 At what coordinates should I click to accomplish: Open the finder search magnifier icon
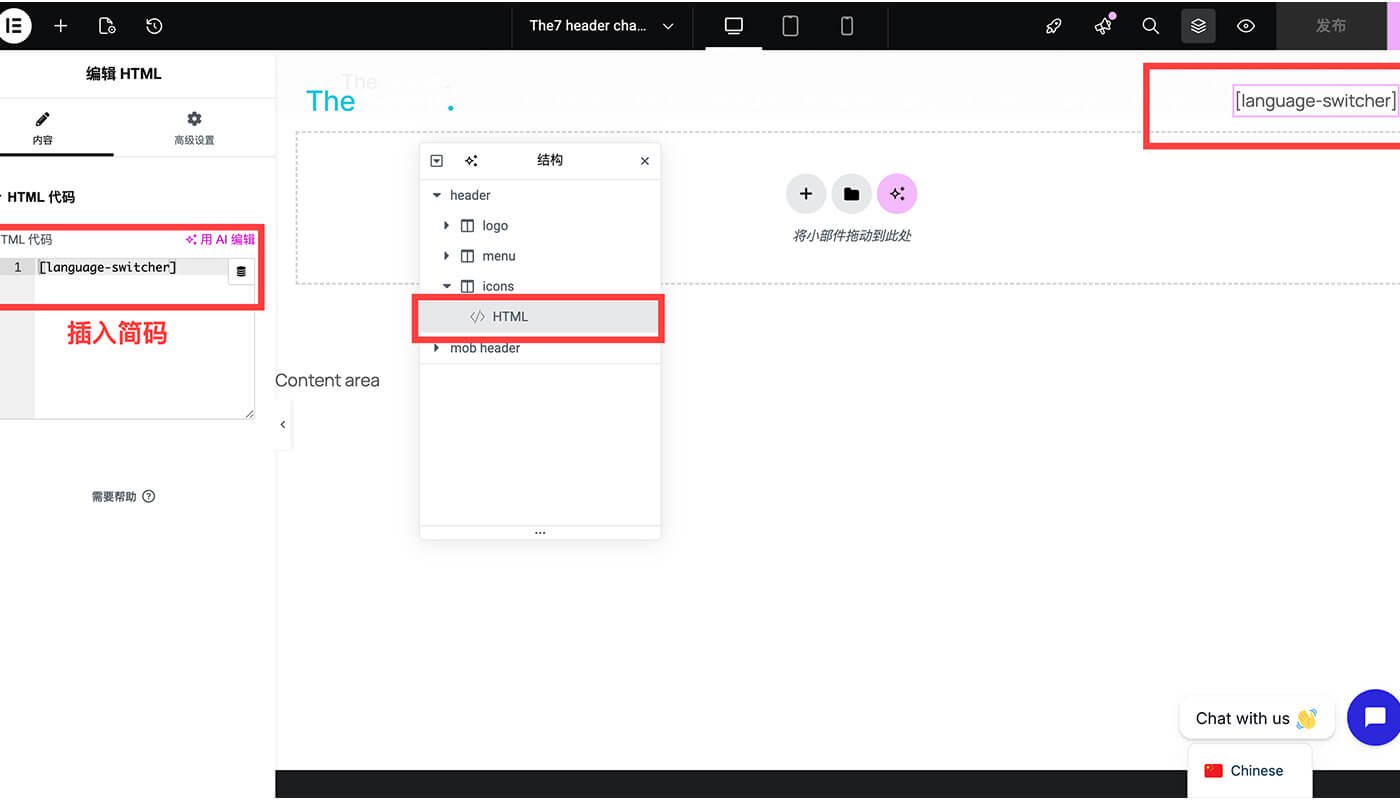point(1151,26)
